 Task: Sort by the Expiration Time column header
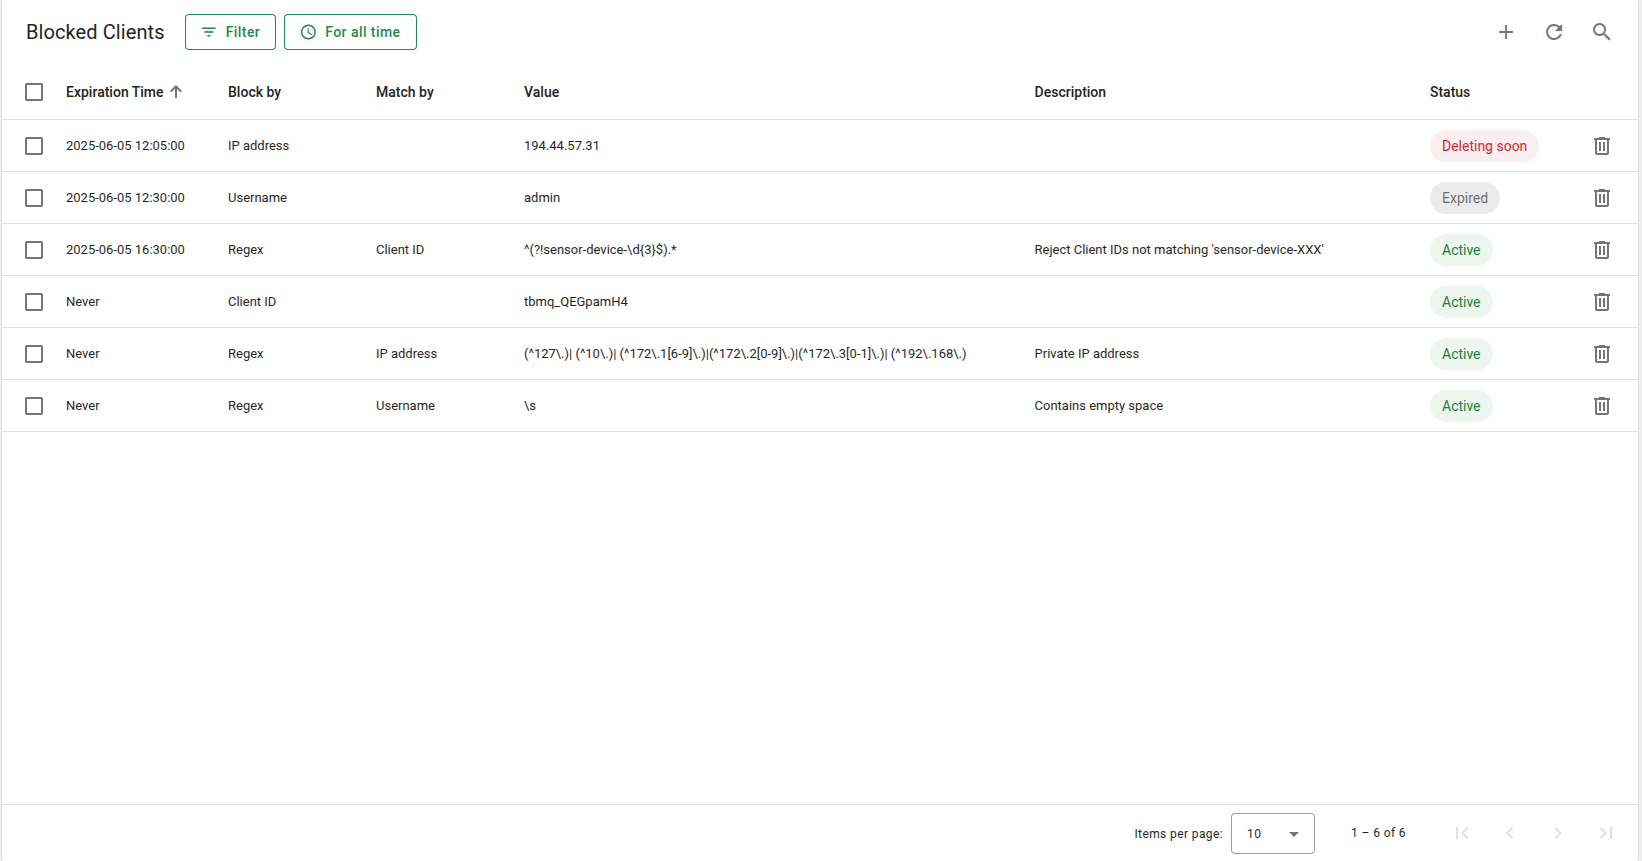[x=115, y=92]
